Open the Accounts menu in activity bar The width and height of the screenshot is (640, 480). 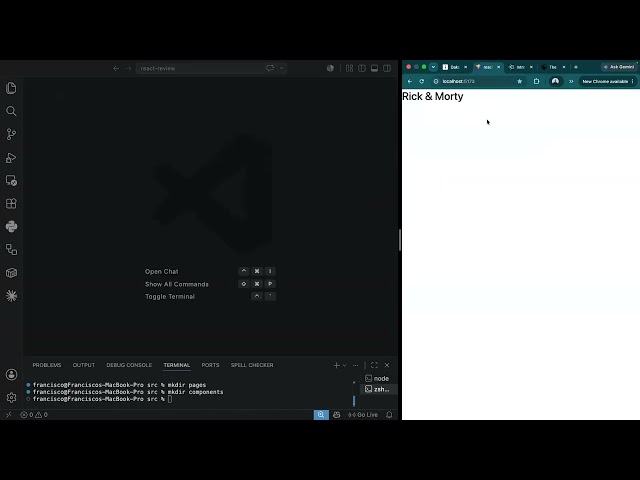[x=11, y=375]
